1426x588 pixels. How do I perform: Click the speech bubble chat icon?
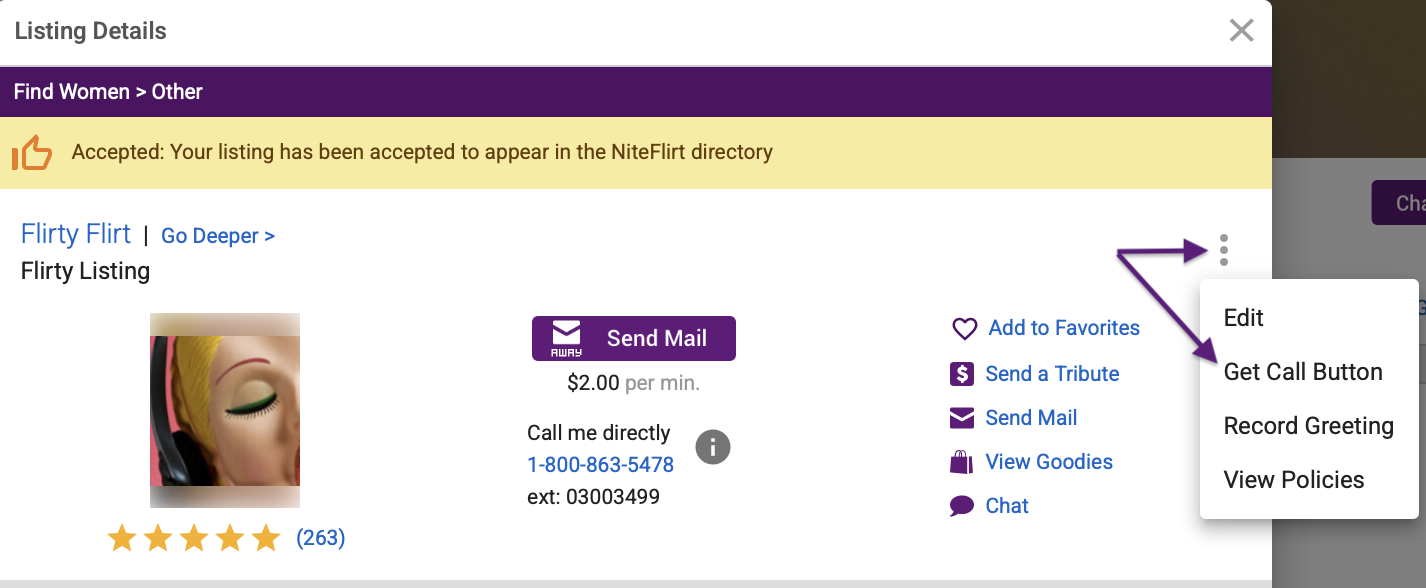click(x=961, y=506)
